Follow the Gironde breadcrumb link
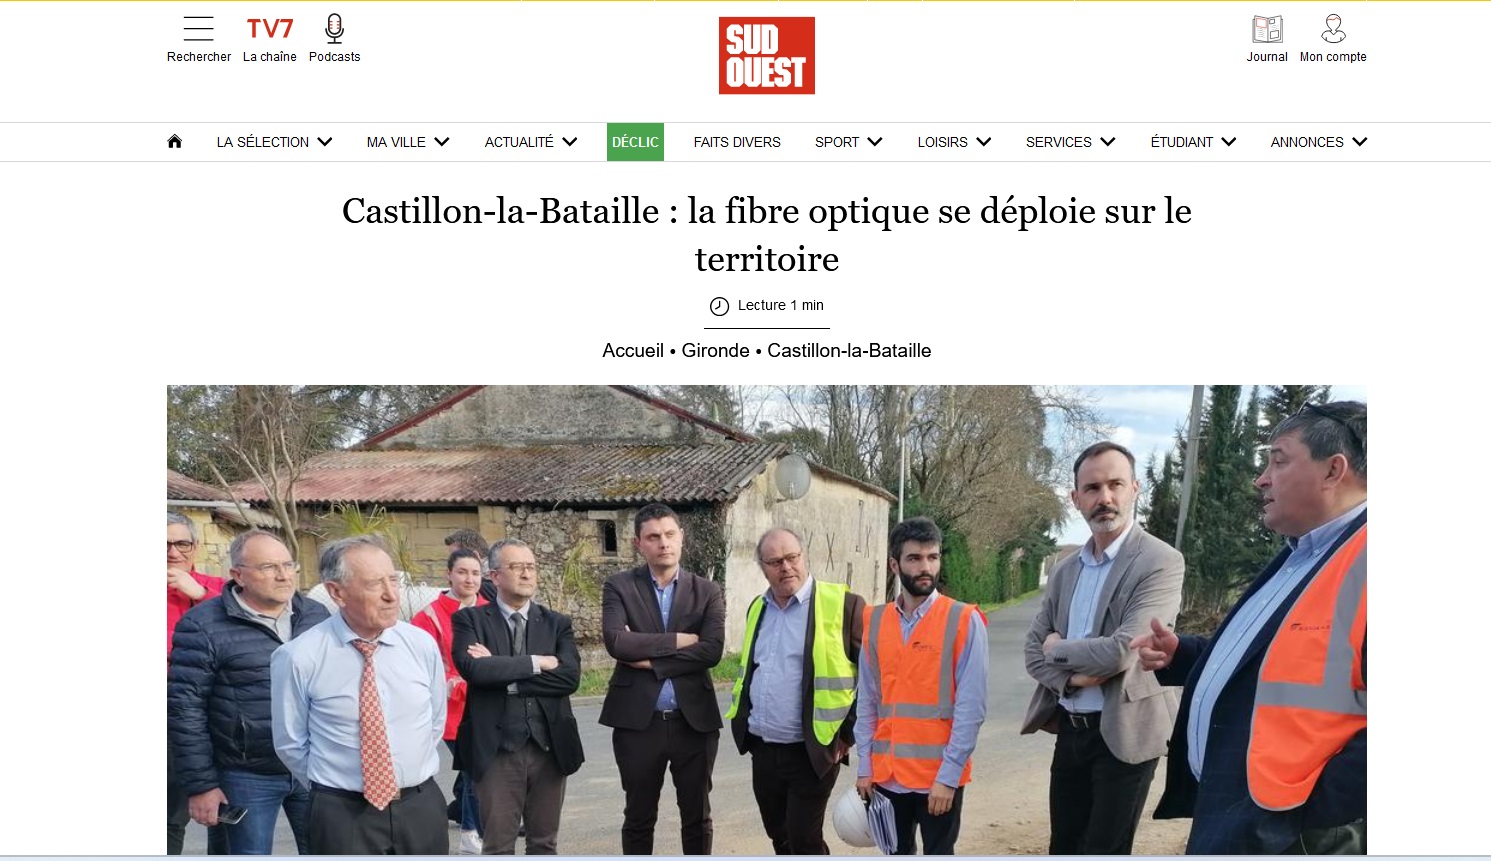This screenshot has width=1491, height=861. [716, 351]
